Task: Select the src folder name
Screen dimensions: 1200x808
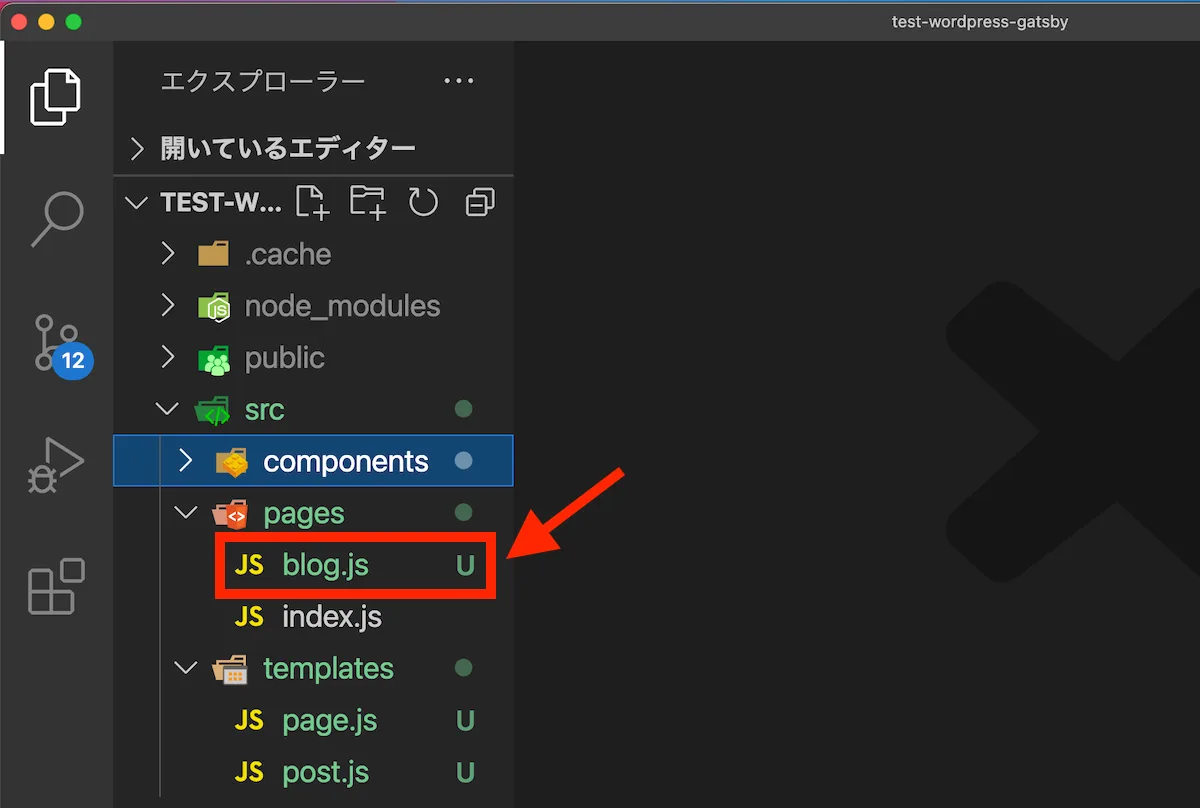Action: coord(265,410)
